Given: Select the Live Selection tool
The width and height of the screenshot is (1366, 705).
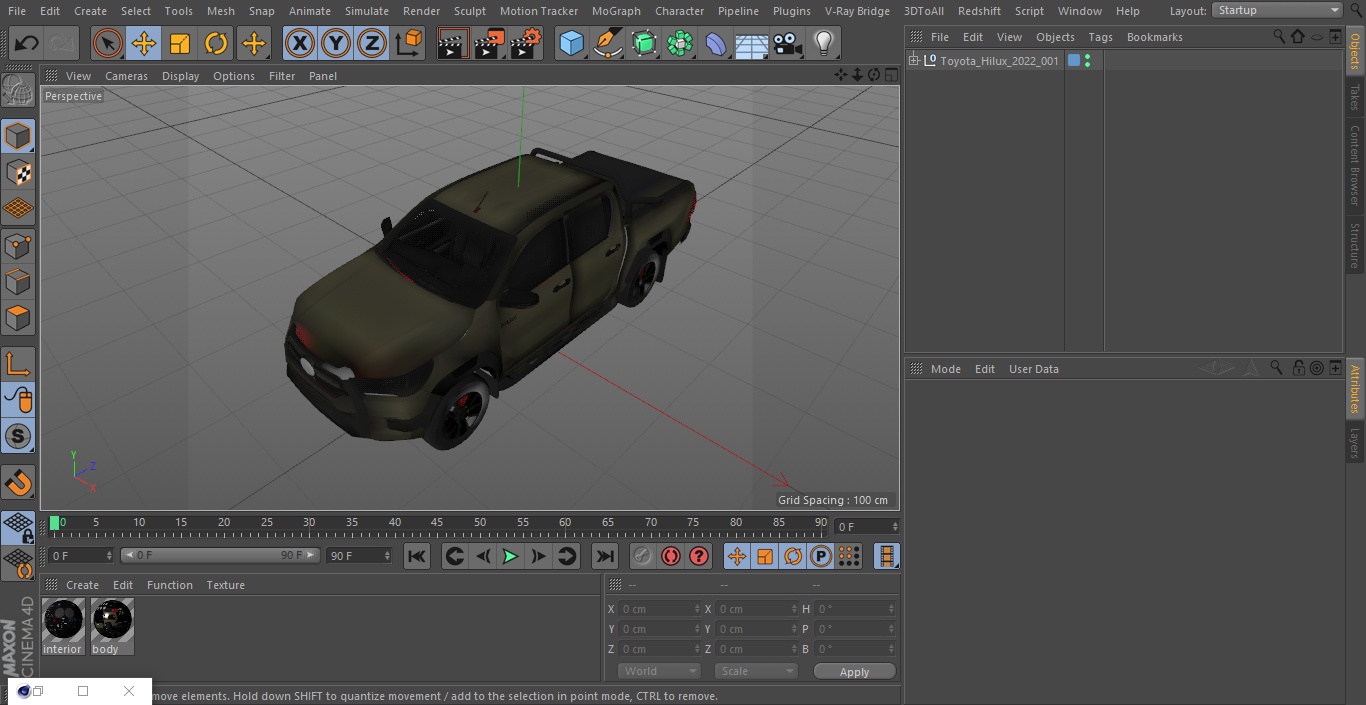Looking at the screenshot, I should click(x=108, y=44).
